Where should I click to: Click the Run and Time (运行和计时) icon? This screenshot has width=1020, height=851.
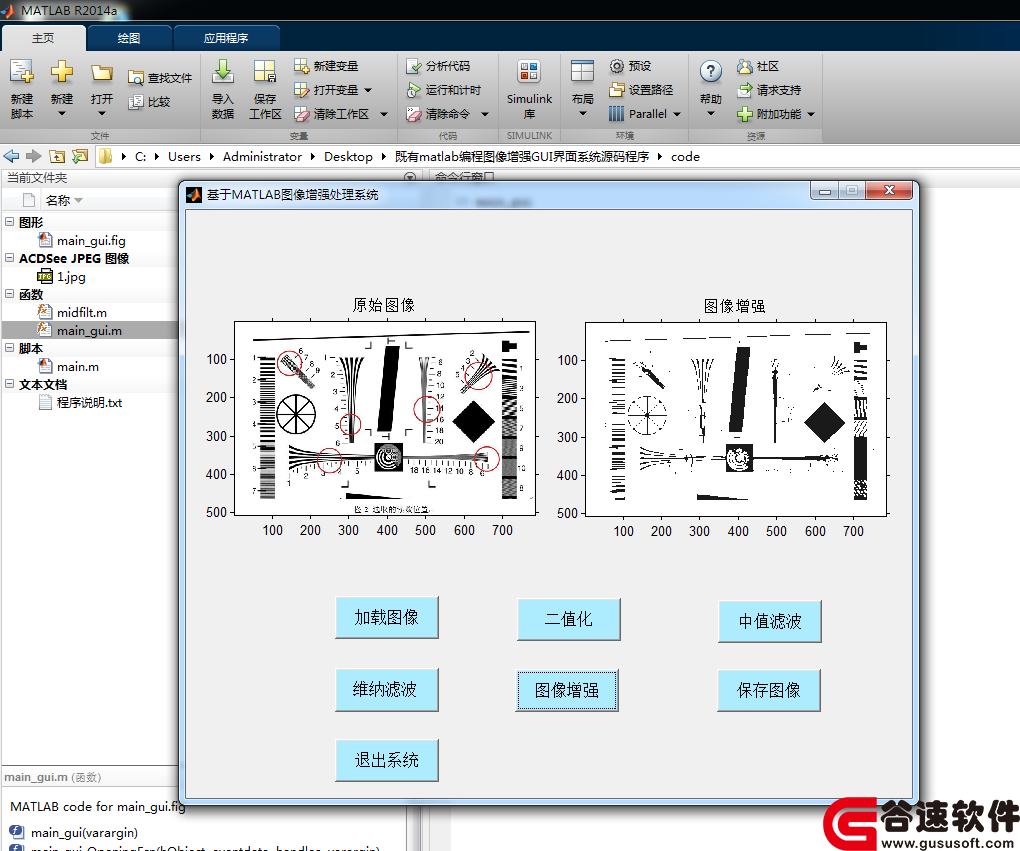tap(413, 90)
